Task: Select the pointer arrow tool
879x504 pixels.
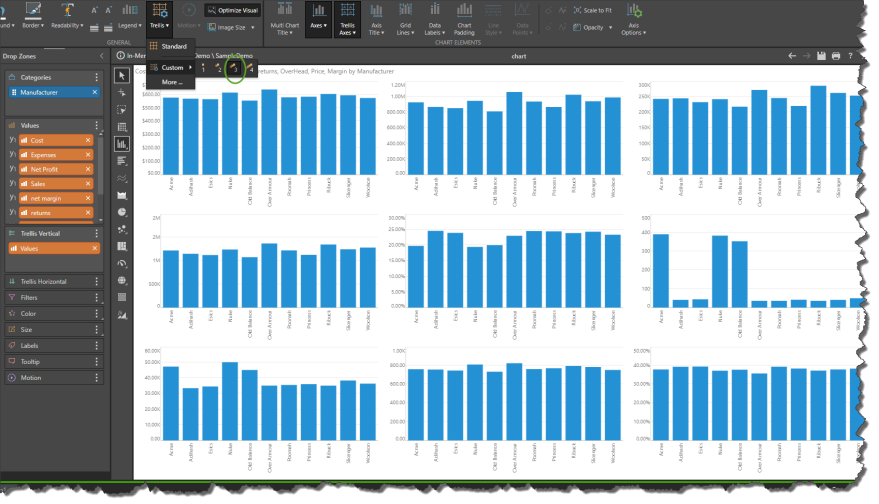Action: (x=122, y=76)
